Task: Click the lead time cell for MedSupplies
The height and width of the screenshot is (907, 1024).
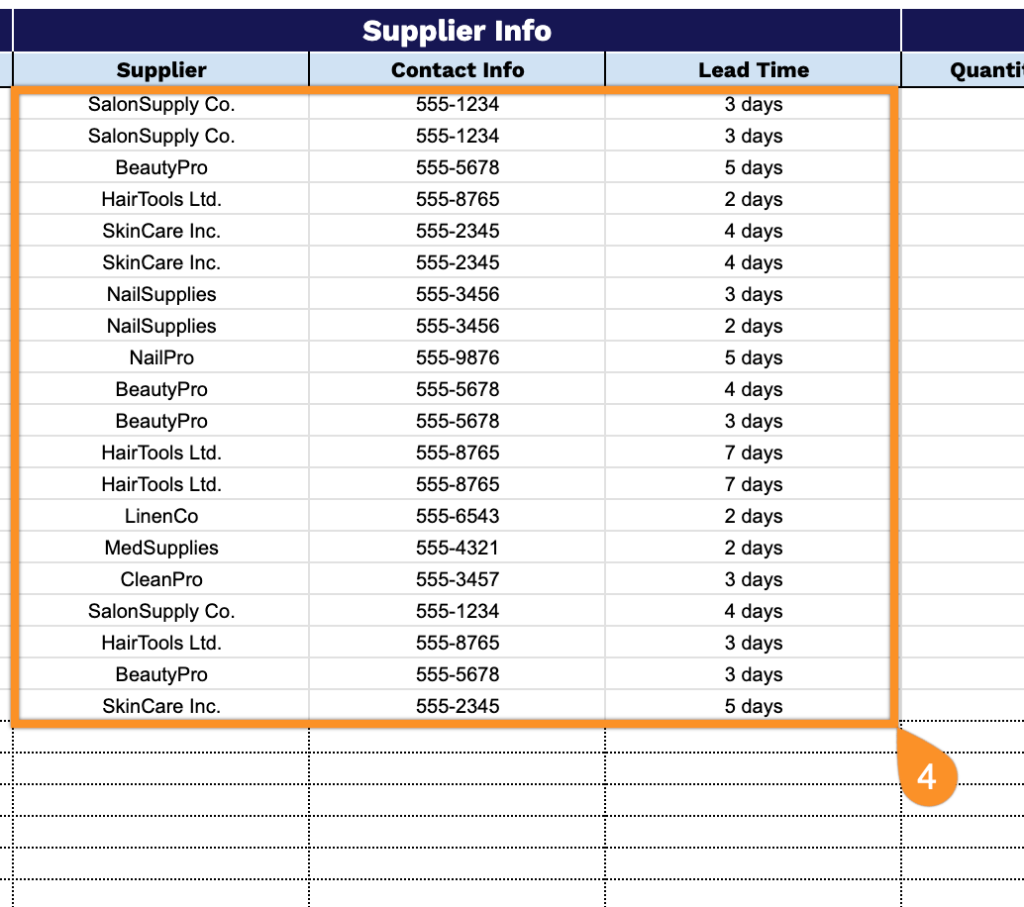Action: coord(753,548)
